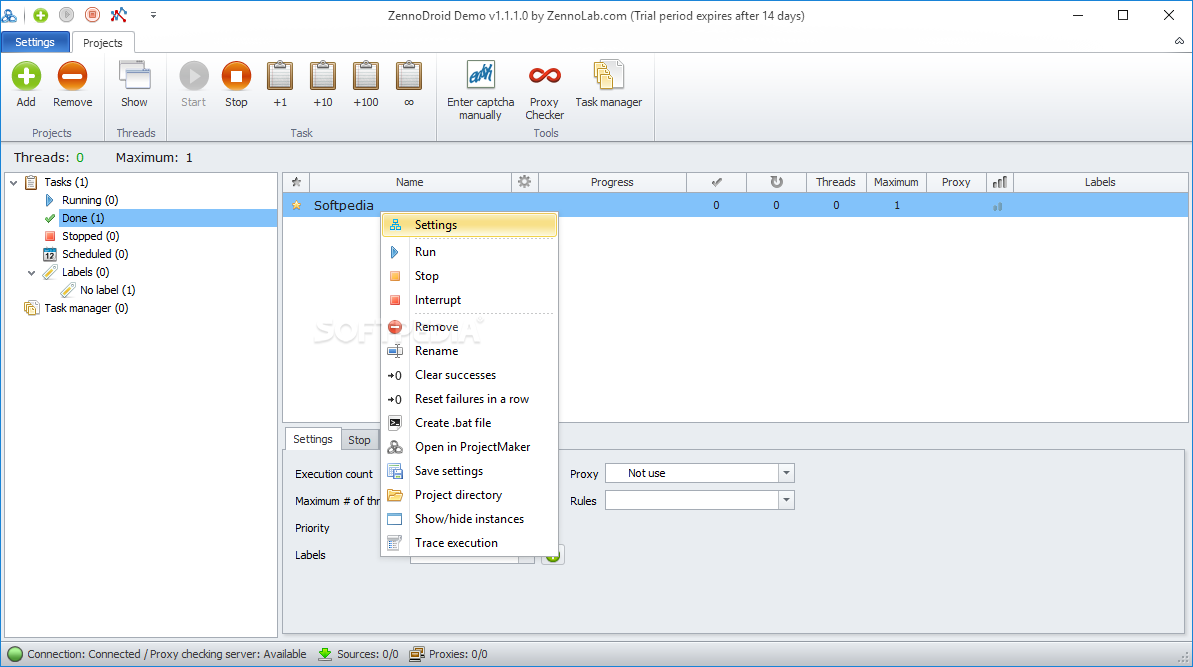Sort by the star column header
The width and height of the screenshot is (1193, 667).
pyautogui.click(x=296, y=183)
